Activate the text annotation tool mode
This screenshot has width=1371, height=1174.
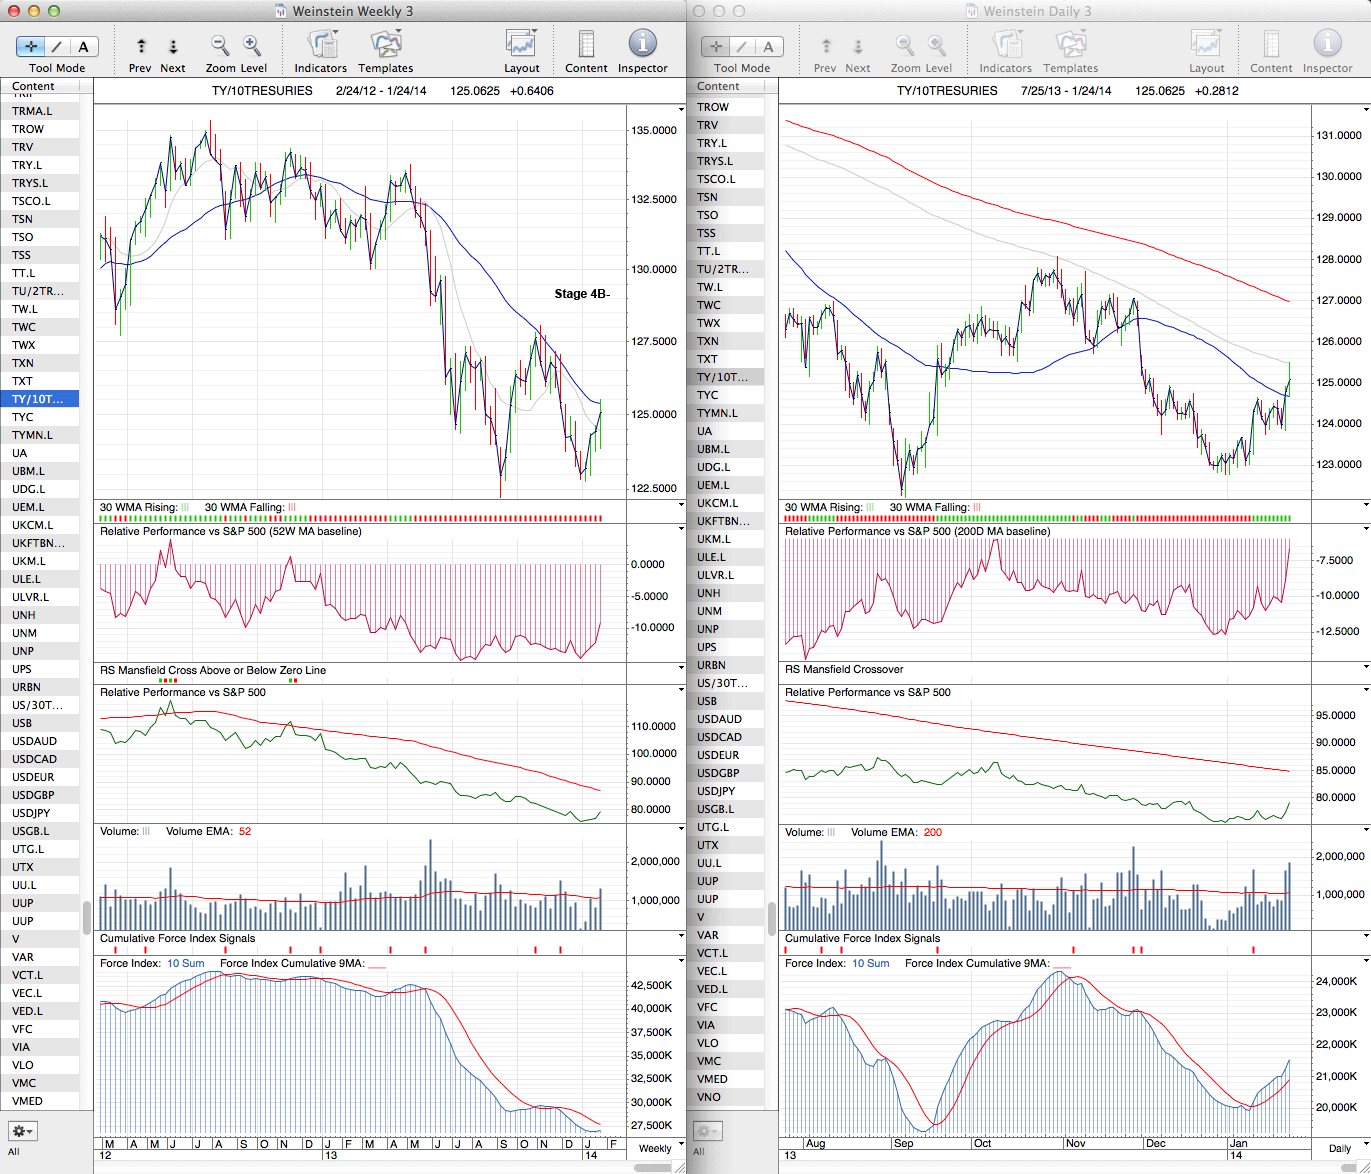pos(84,46)
